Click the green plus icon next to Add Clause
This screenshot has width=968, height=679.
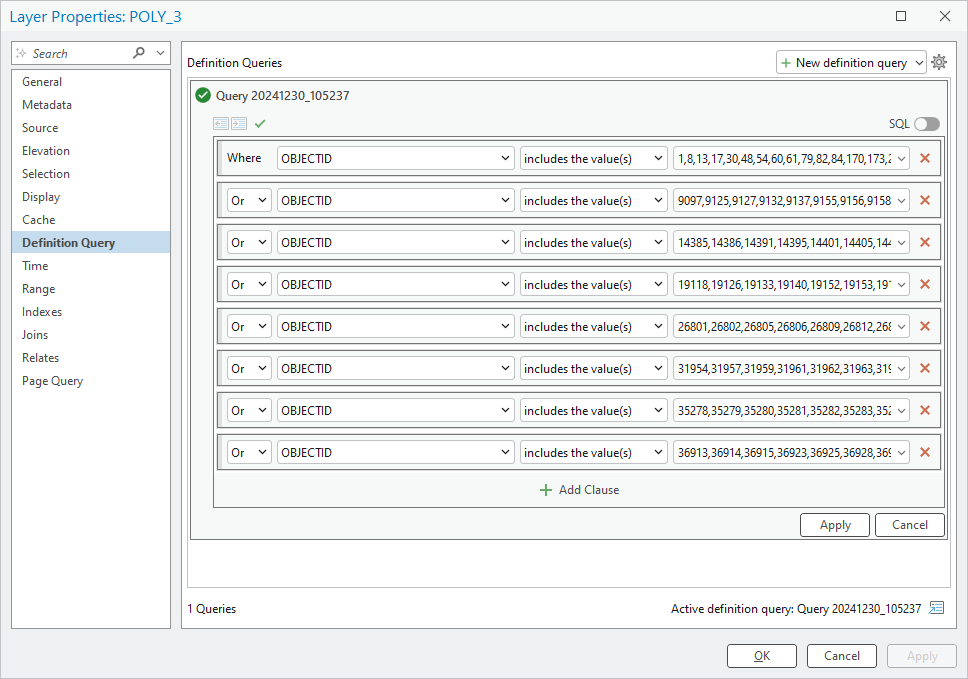[x=545, y=490]
